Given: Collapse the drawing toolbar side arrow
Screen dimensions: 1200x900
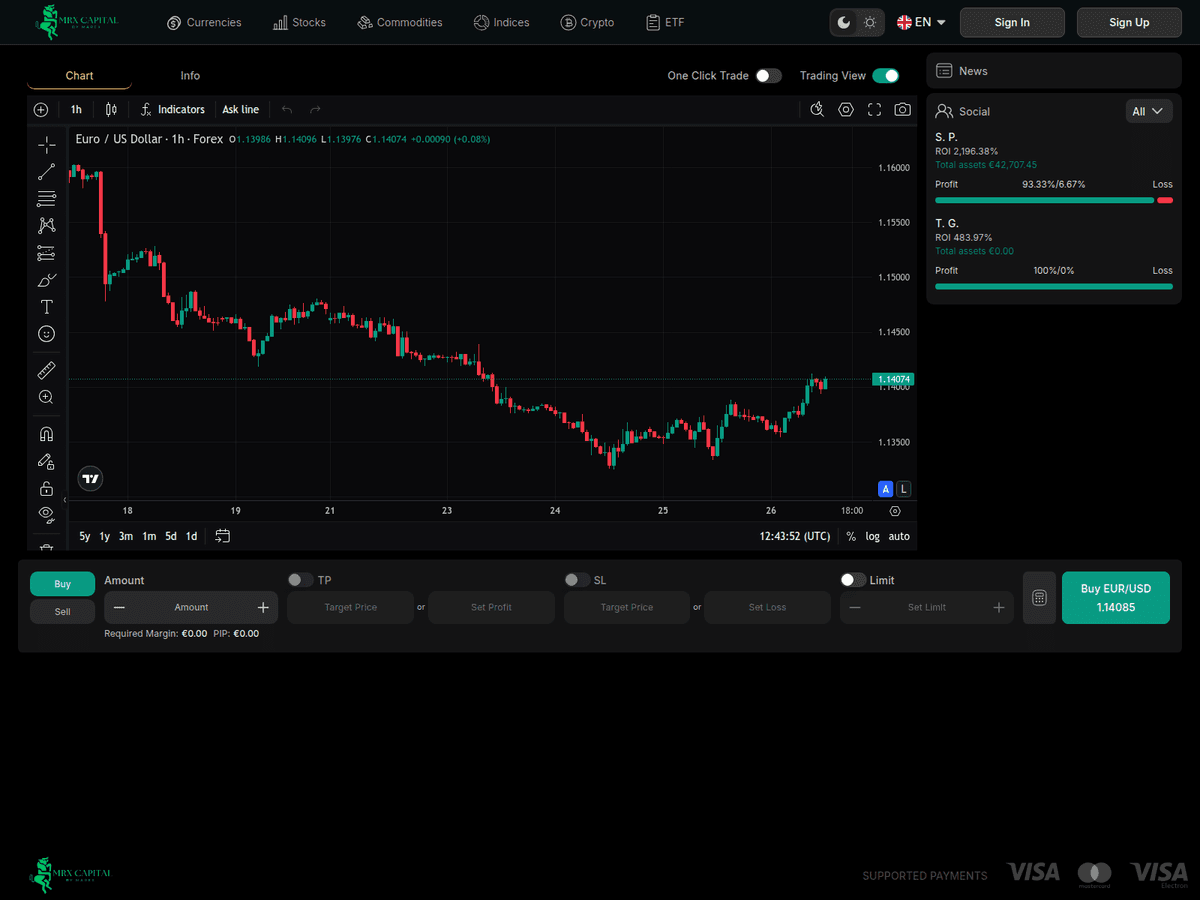Looking at the screenshot, I should point(65,499).
